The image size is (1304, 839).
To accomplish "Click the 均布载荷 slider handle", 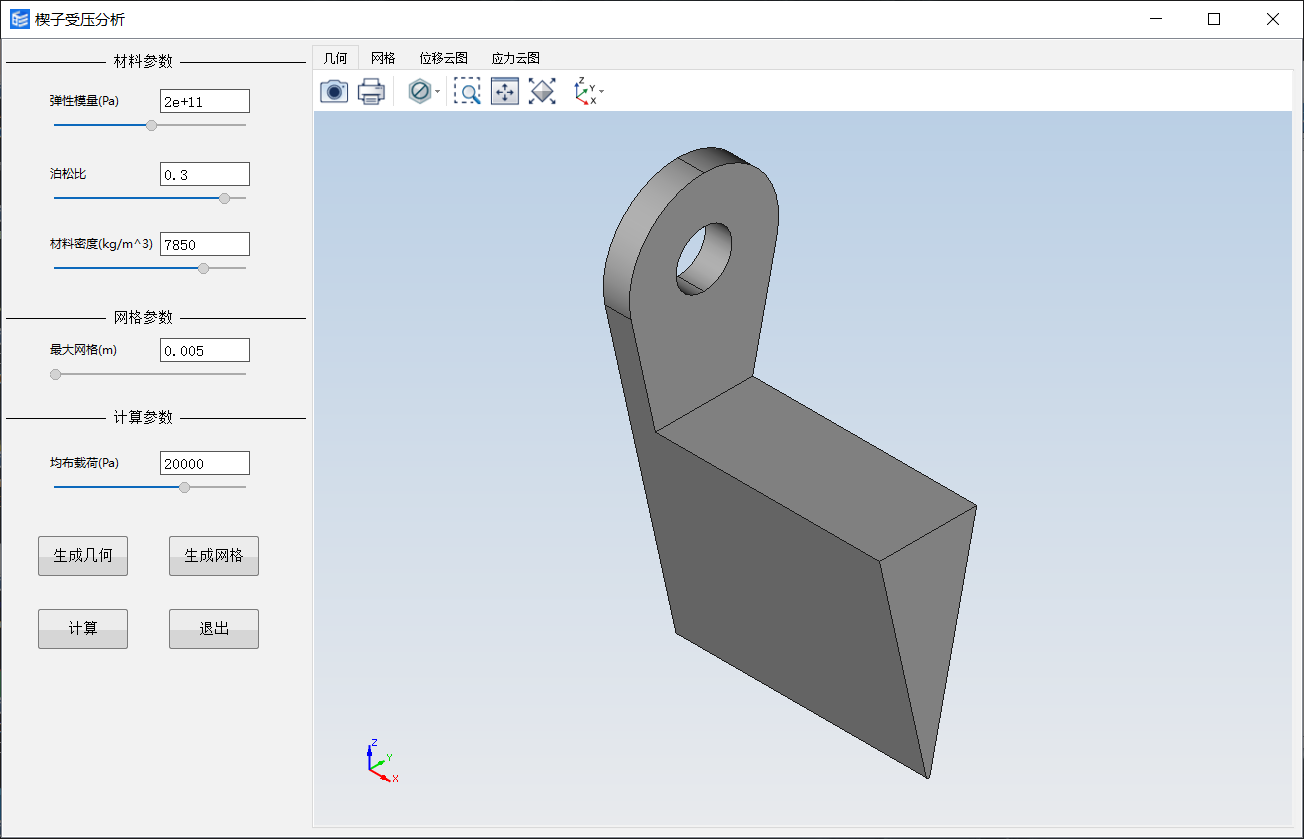I will pos(184,487).
